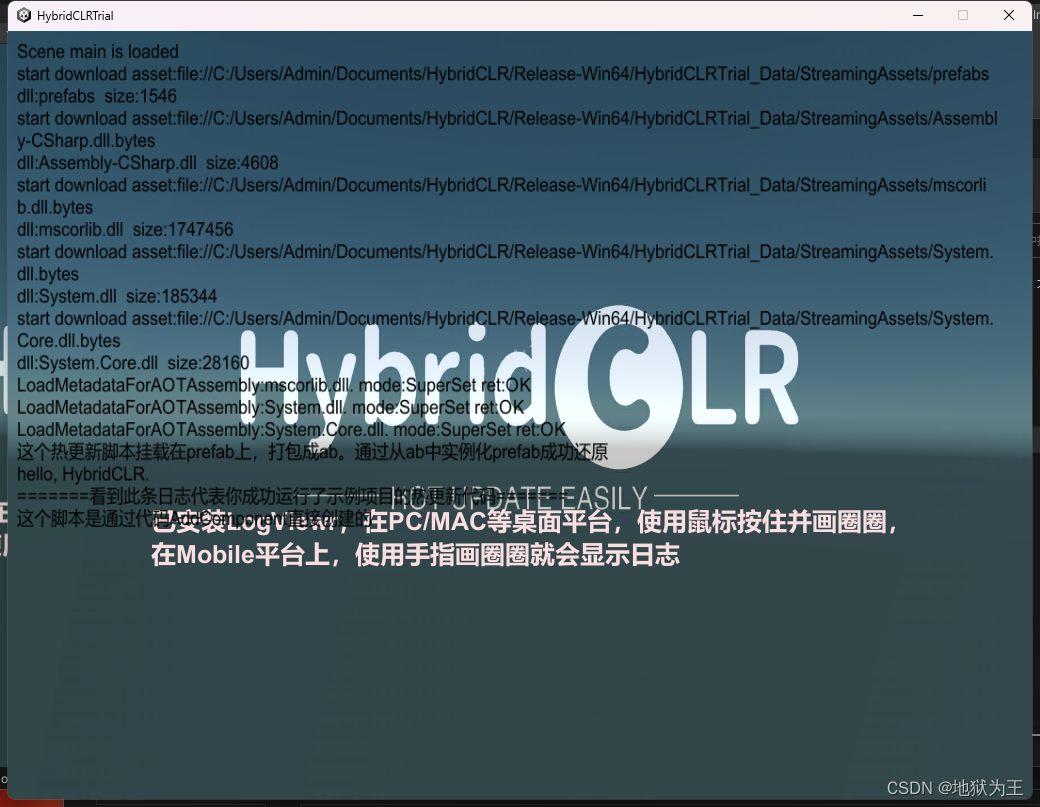The height and width of the screenshot is (807, 1040).
Task: Click the 'hello, HybridCLR.' log entry
Action: click(x=72, y=474)
